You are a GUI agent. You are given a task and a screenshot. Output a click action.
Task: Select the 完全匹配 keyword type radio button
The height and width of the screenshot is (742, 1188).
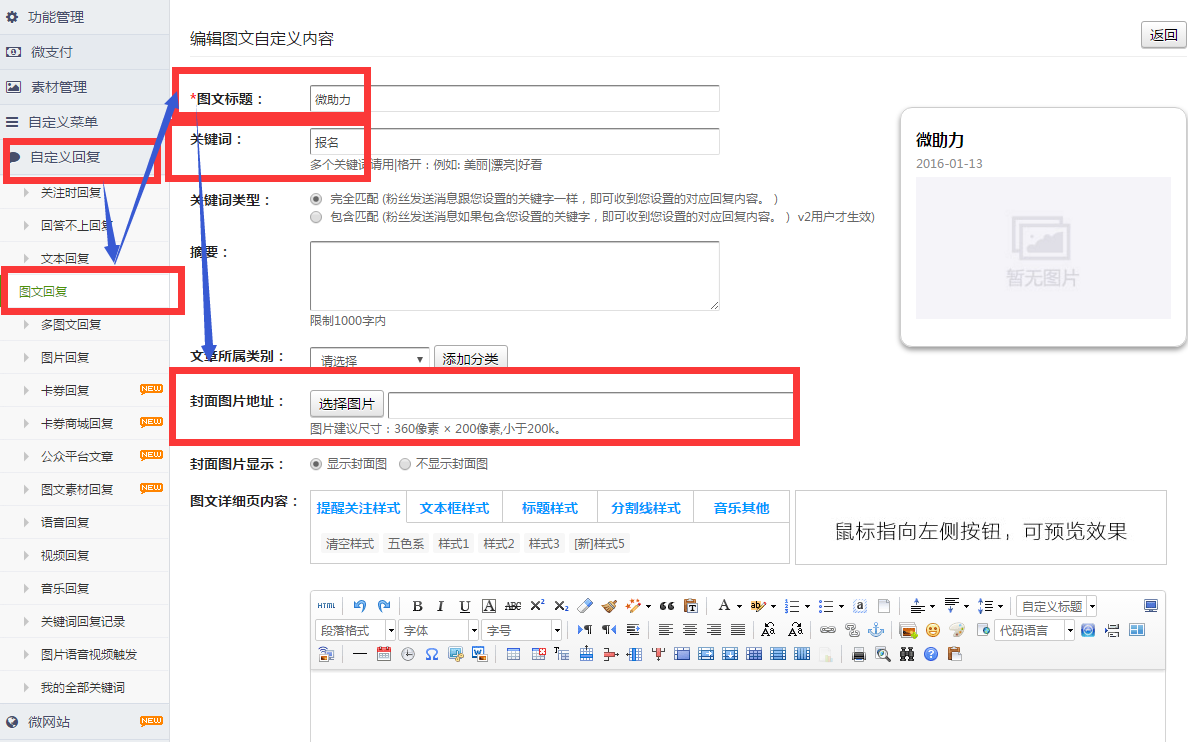coord(316,199)
